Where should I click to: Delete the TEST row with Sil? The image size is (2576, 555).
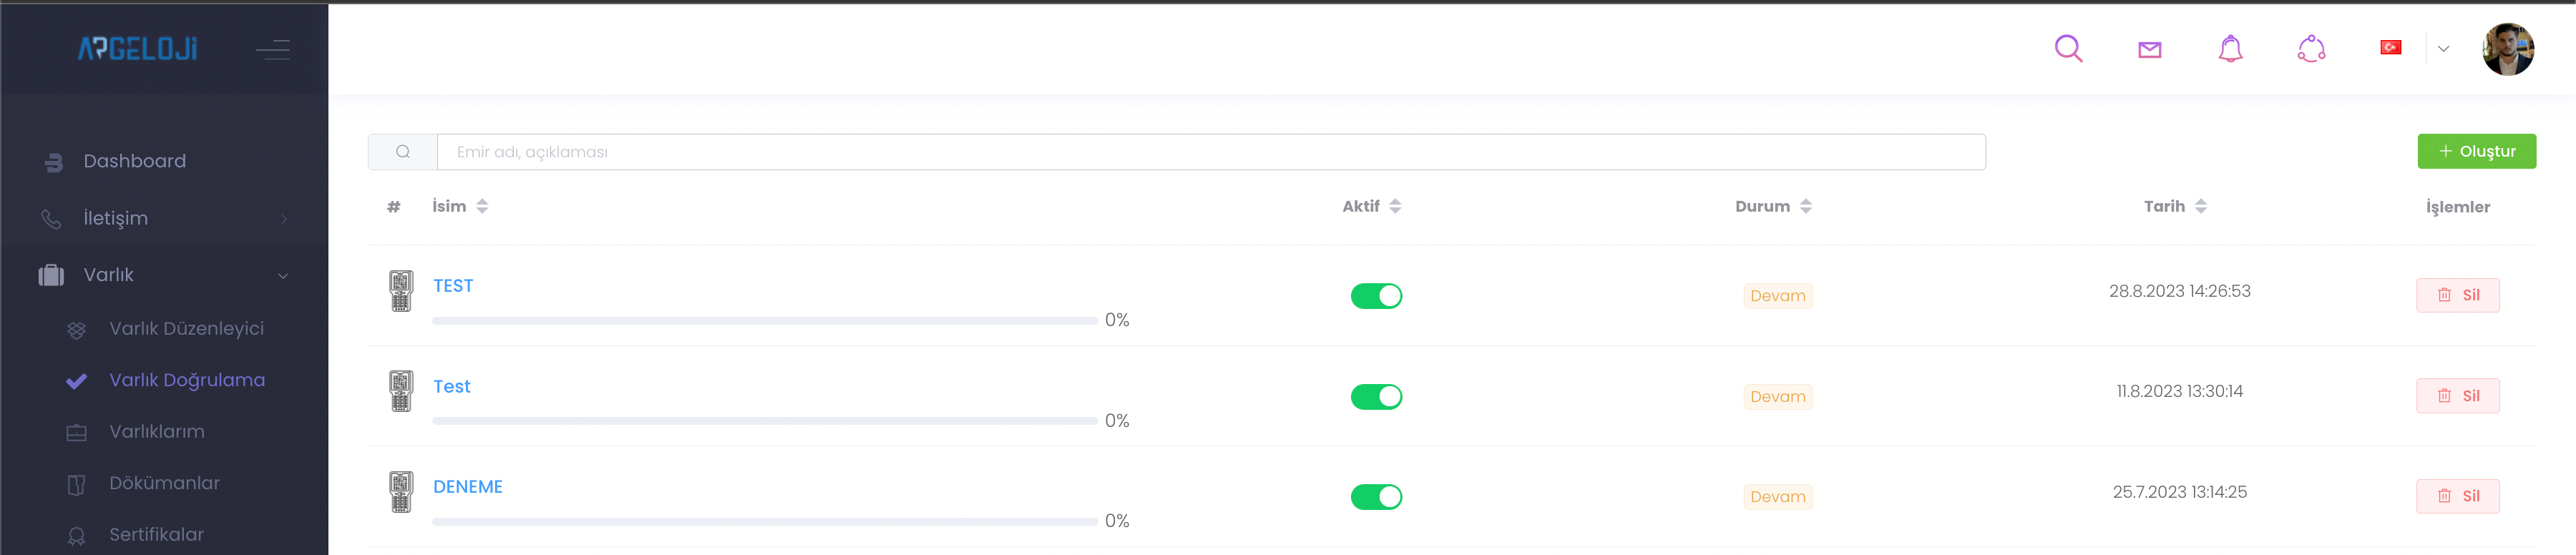tap(2457, 295)
